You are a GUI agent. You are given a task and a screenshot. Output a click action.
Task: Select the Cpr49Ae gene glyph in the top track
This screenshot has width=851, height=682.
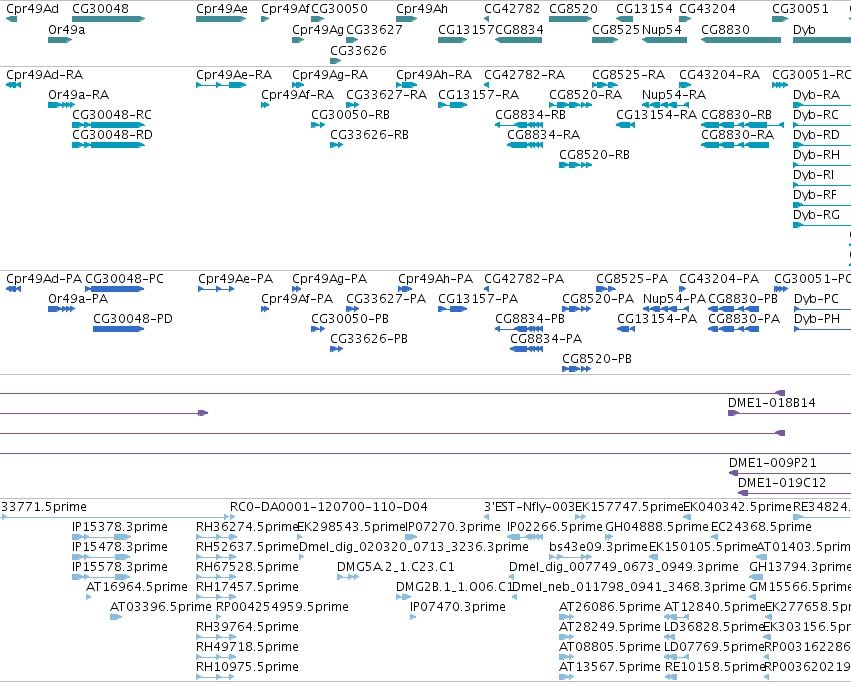(x=221, y=19)
